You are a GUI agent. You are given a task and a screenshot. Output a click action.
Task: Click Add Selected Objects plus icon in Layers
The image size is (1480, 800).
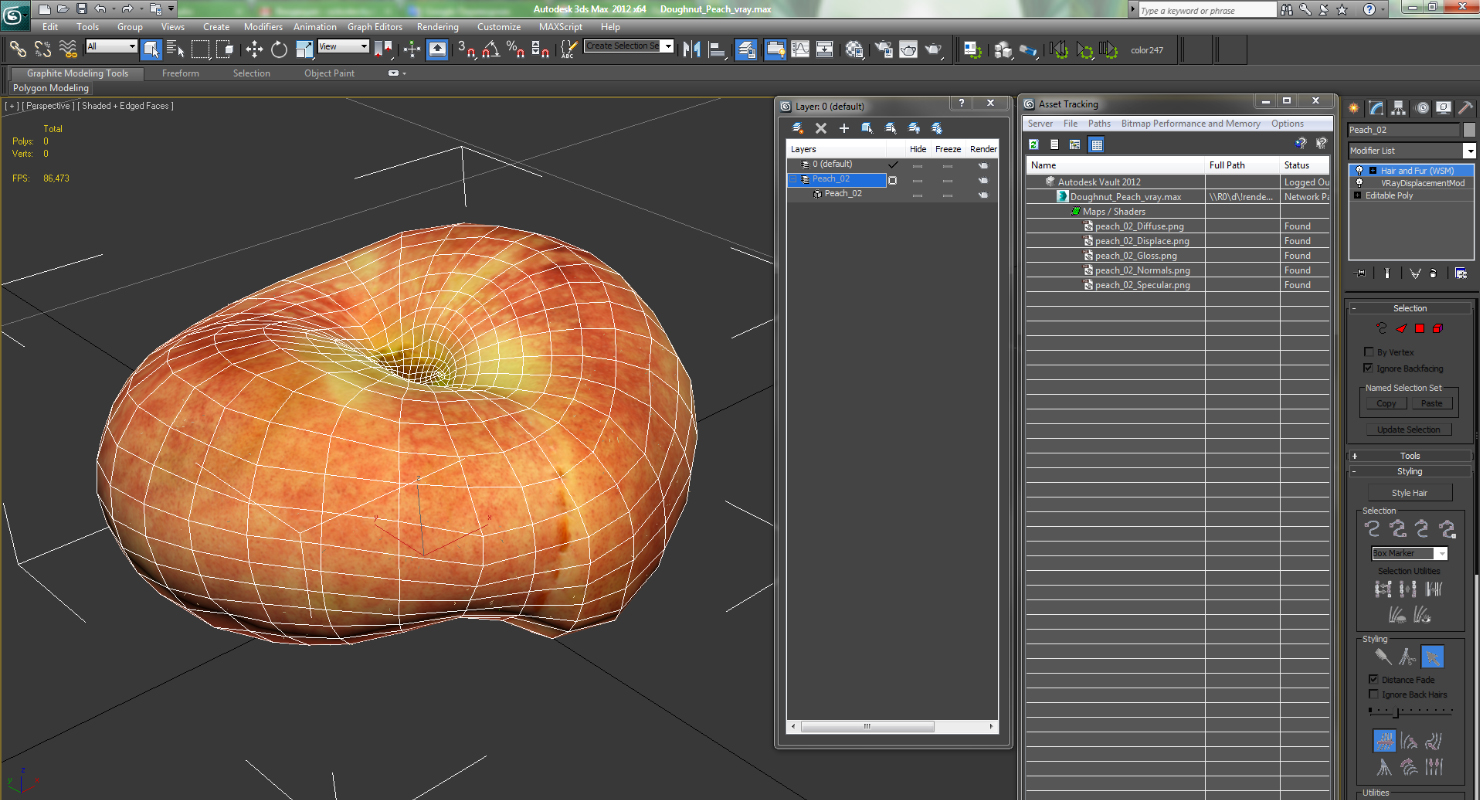(x=844, y=128)
